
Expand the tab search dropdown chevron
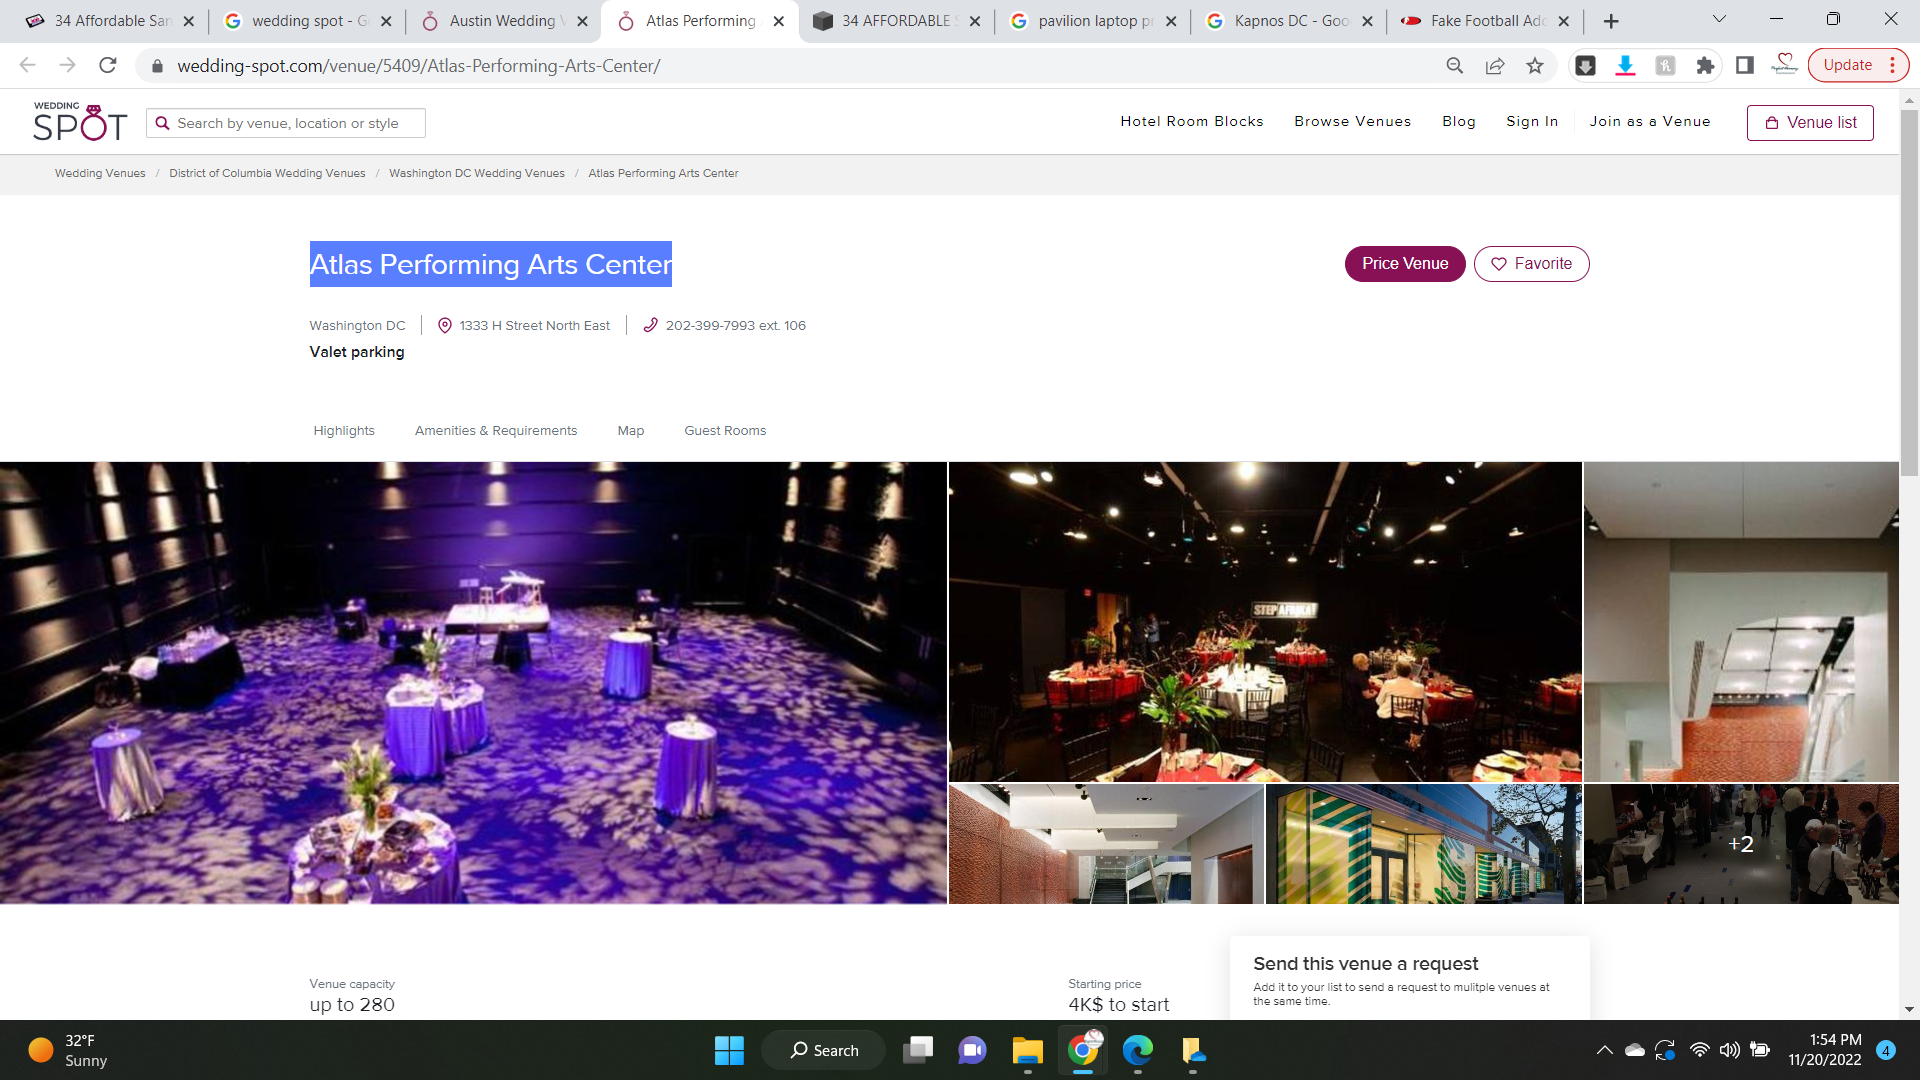pyautogui.click(x=1719, y=20)
